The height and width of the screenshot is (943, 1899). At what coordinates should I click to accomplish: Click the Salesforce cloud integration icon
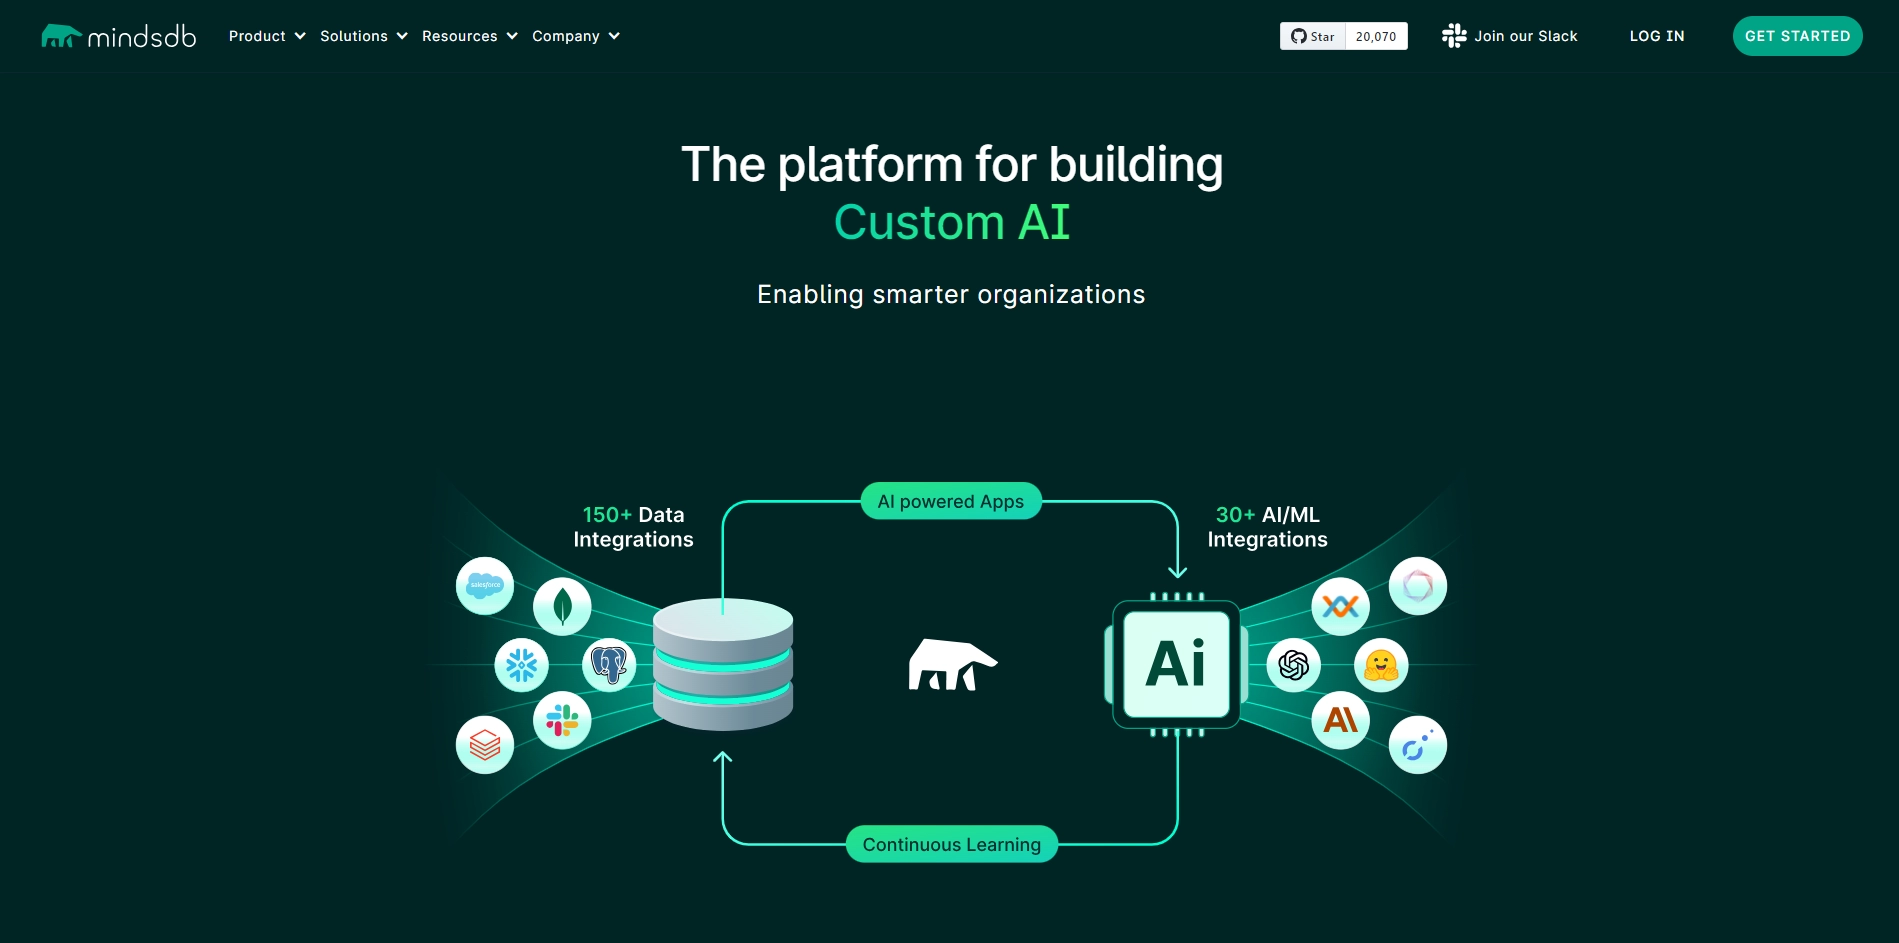coord(485,586)
